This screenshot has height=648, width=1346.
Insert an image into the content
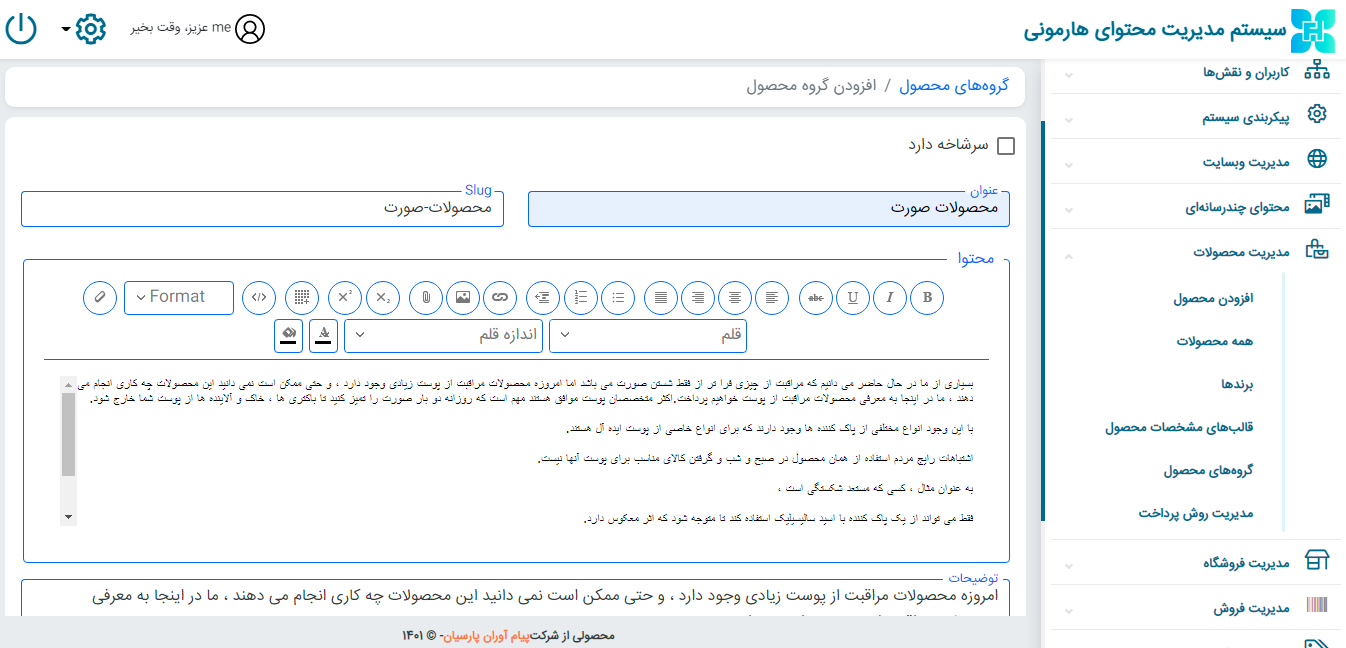[x=462, y=297]
